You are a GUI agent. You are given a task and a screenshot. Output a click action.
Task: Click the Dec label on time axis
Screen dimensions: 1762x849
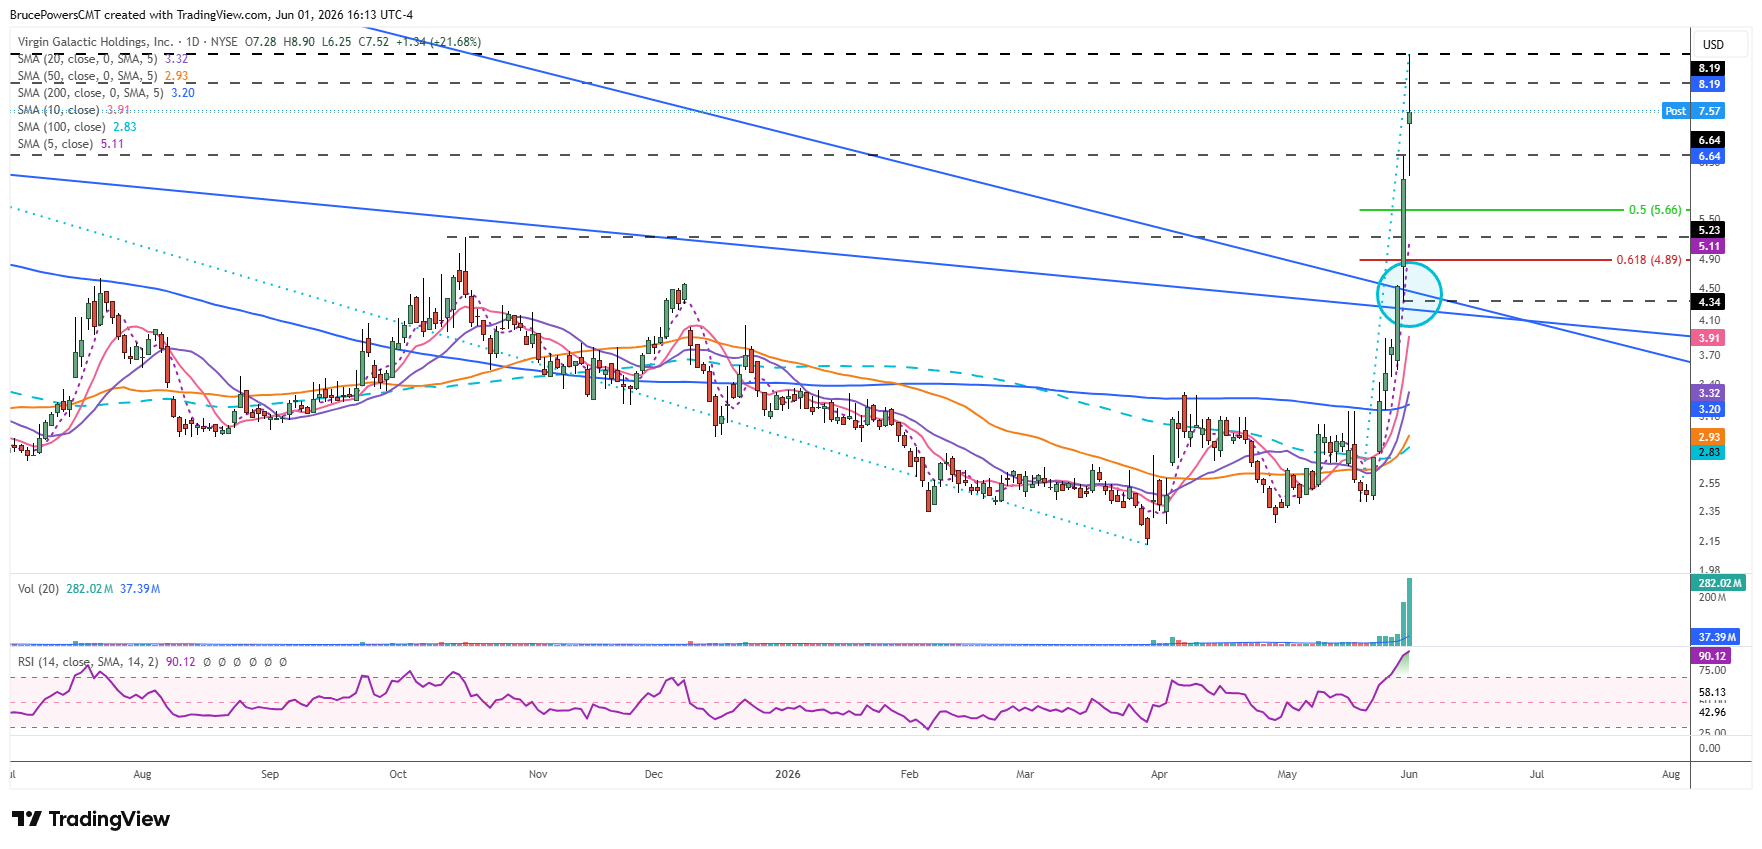click(x=654, y=774)
